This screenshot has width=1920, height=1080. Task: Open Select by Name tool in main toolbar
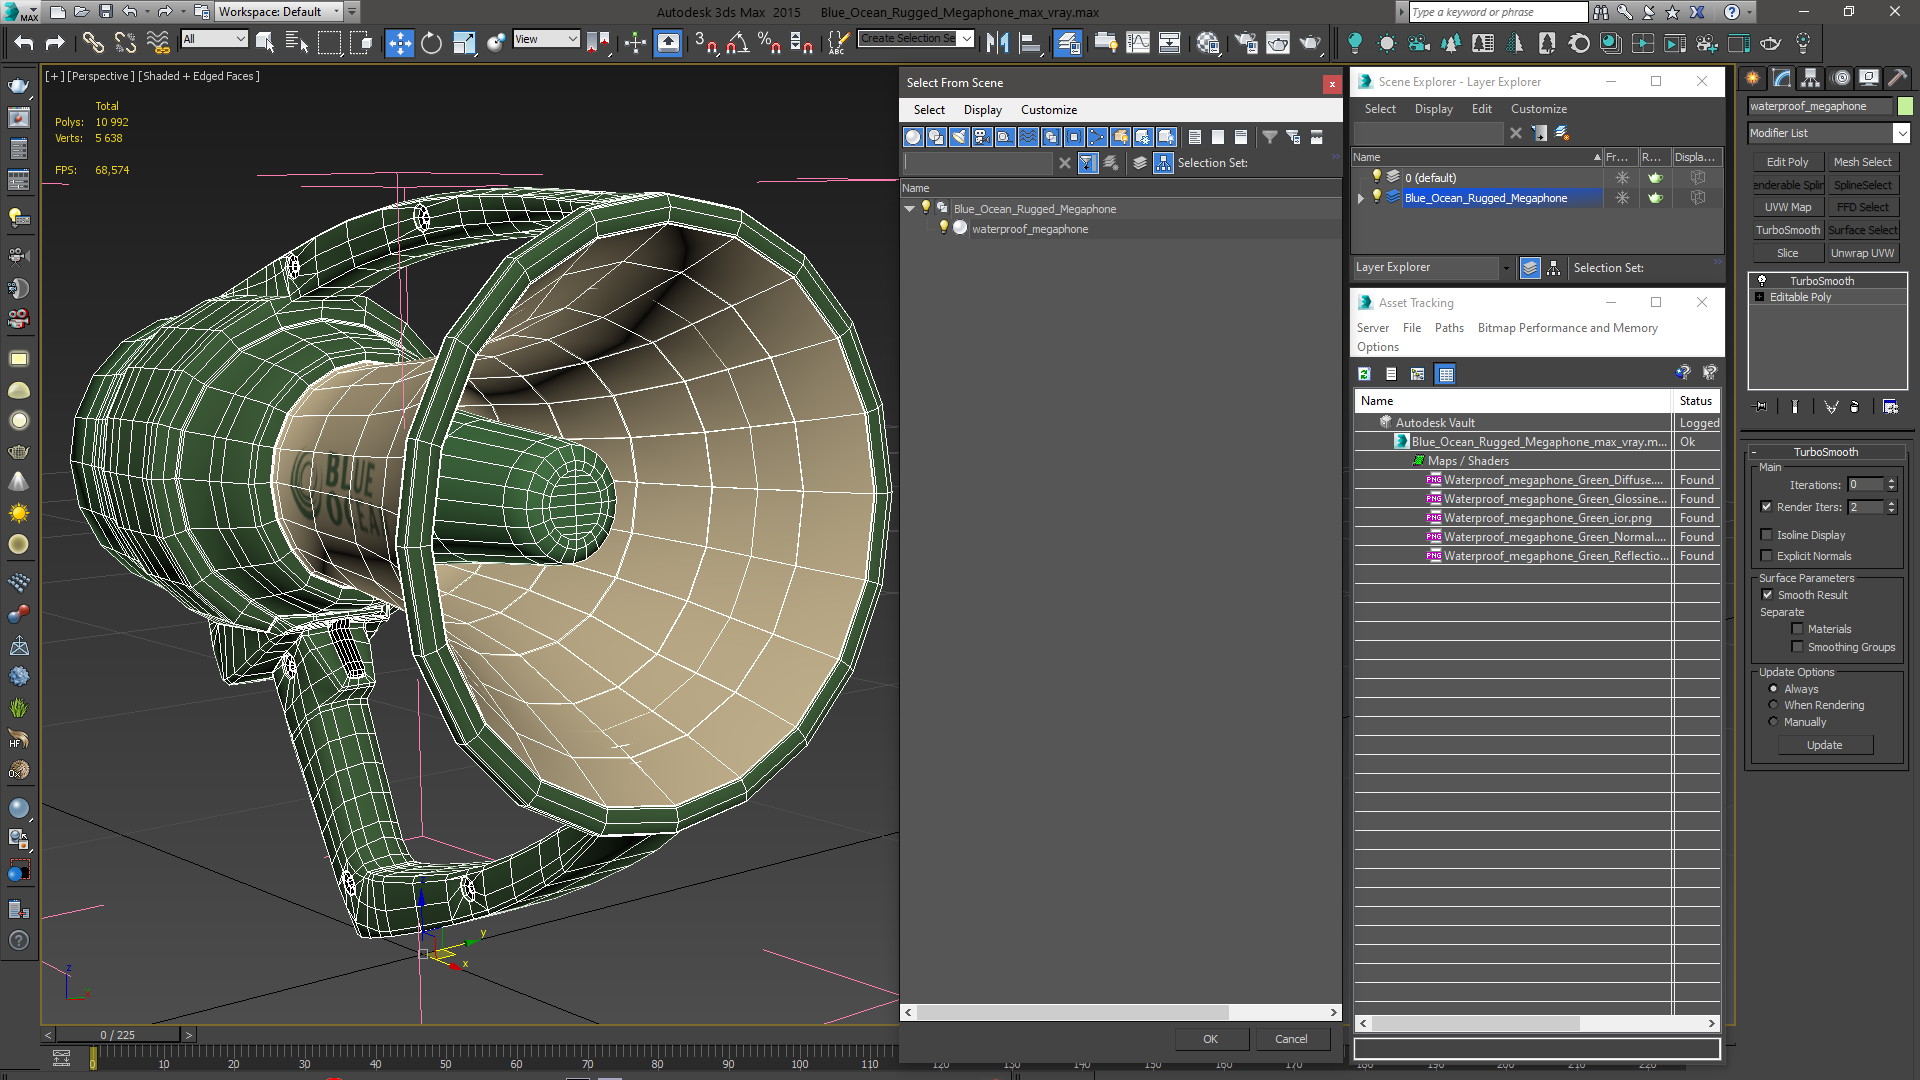coord(297,43)
